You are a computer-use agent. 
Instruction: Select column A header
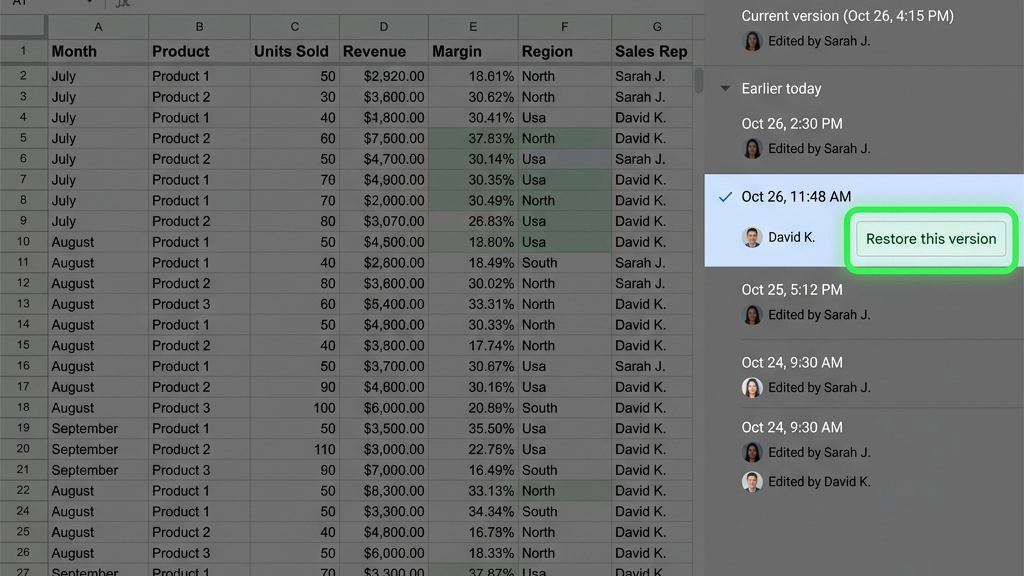tap(98, 27)
